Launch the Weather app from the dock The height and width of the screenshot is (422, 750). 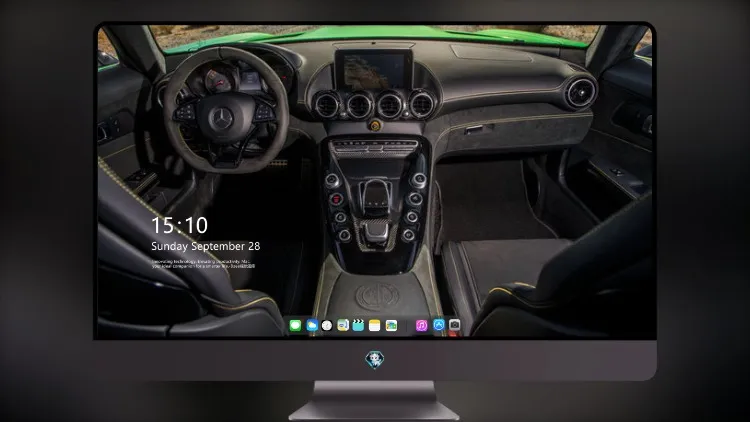tap(312, 325)
